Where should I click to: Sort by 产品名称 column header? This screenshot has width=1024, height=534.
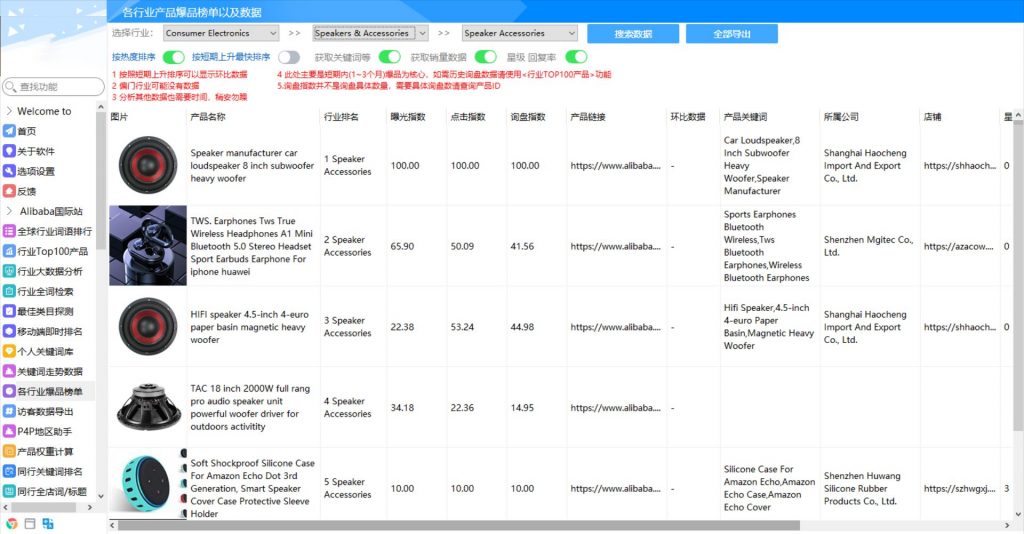coord(208,117)
